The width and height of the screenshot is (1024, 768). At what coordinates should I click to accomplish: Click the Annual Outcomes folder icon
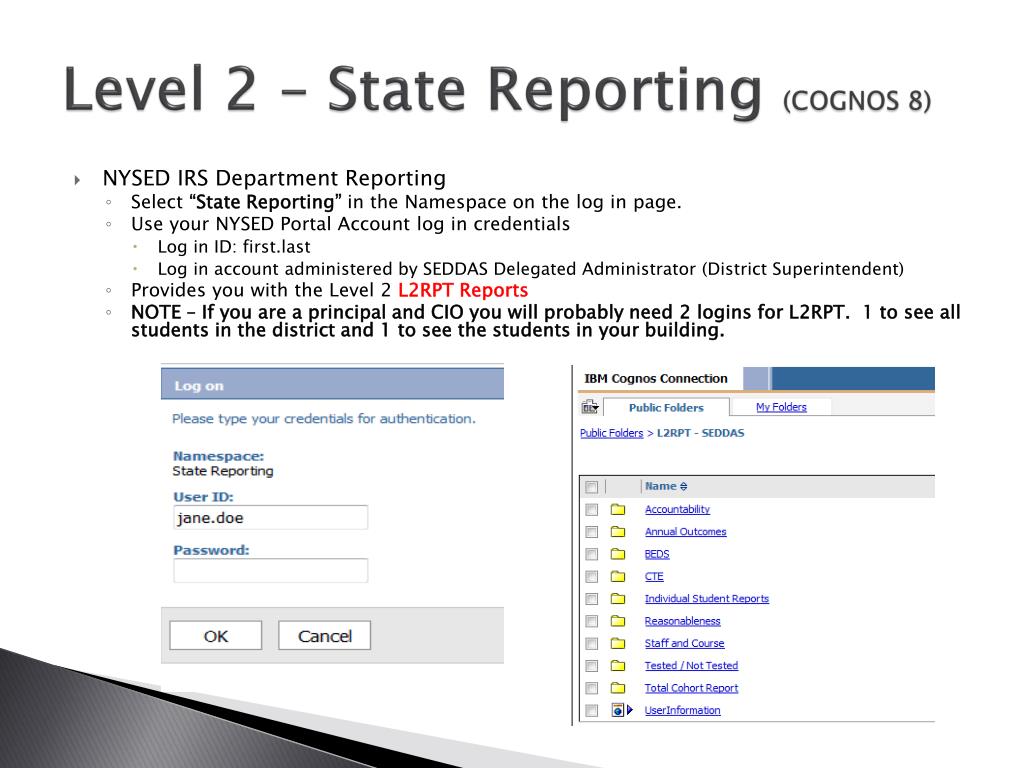tap(618, 532)
